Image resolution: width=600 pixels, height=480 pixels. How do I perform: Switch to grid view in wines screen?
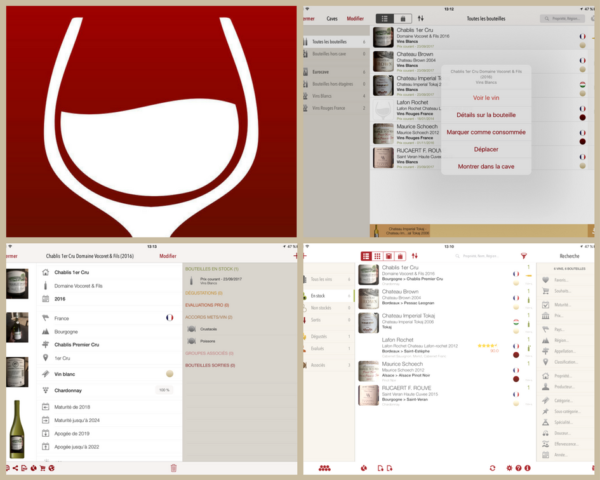(377, 256)
